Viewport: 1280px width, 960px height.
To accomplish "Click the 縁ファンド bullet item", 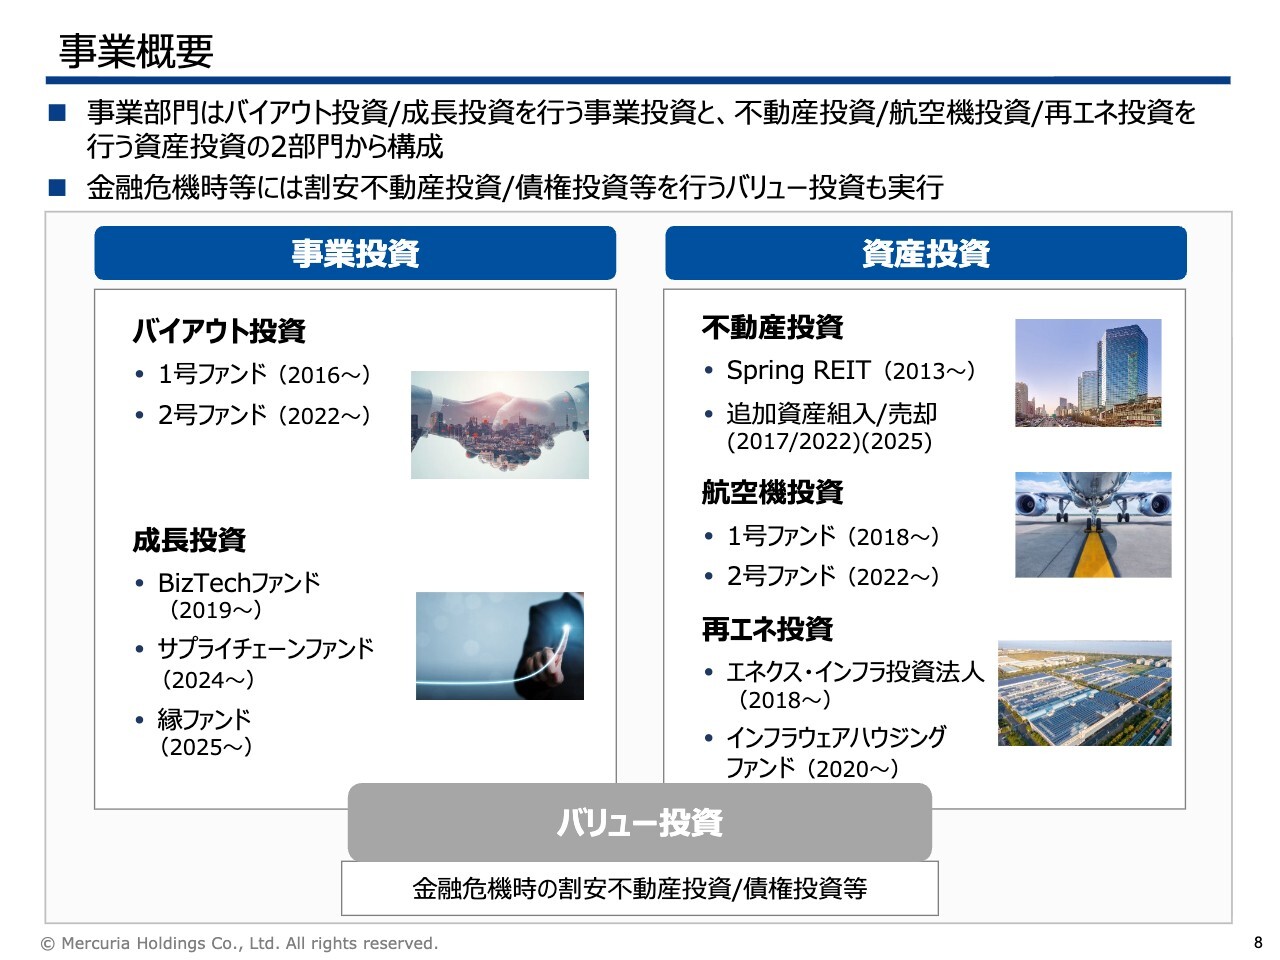I will 204,719.
